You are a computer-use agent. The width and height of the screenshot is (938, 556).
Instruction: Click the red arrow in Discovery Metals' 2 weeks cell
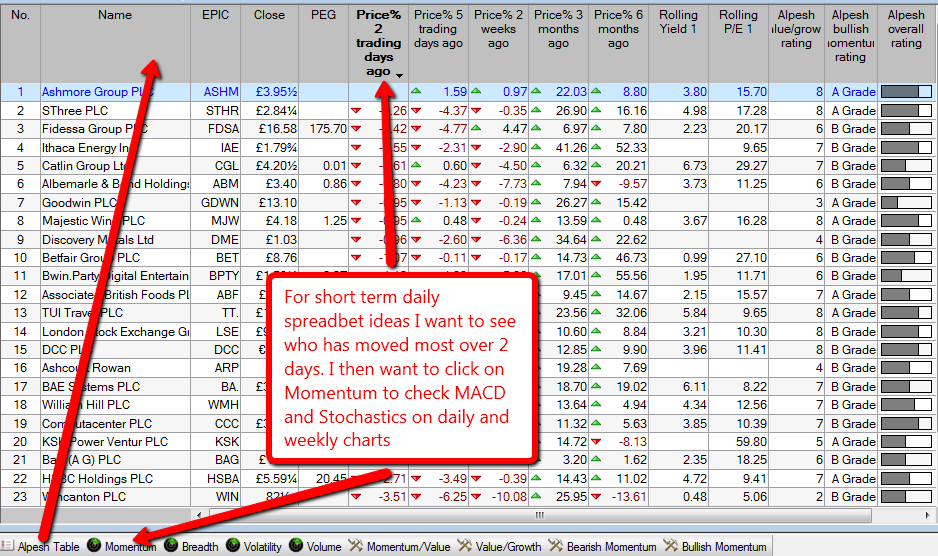(x=476, y=239)
